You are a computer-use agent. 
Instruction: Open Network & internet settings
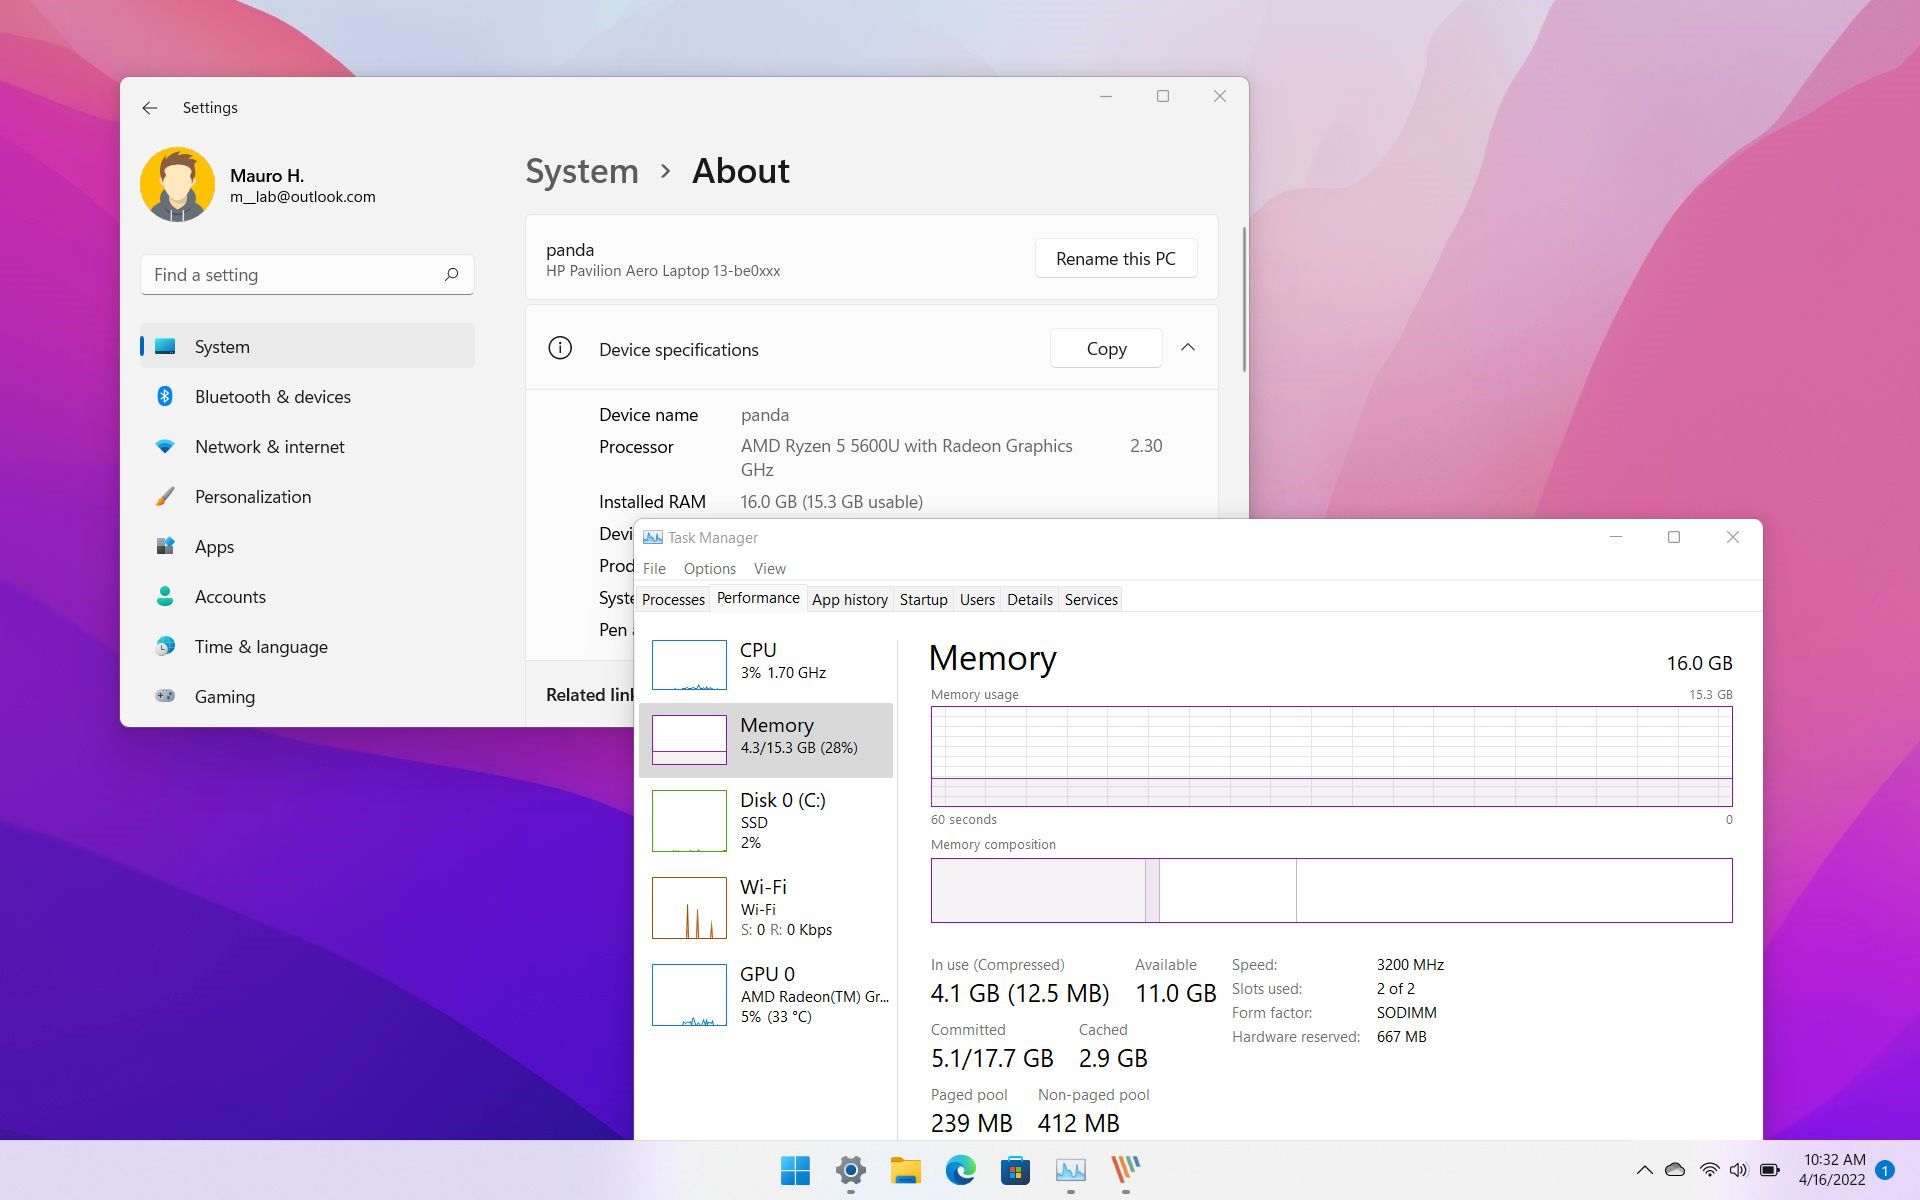(x=269, y=447)
